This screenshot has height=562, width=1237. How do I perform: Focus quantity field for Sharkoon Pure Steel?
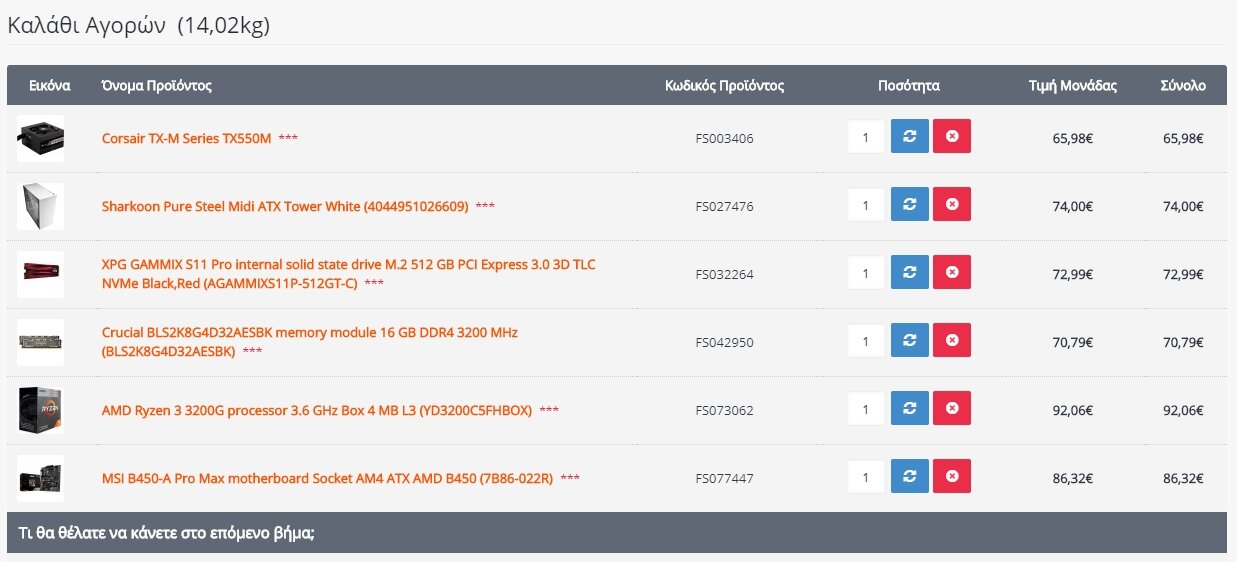[866, 206]
